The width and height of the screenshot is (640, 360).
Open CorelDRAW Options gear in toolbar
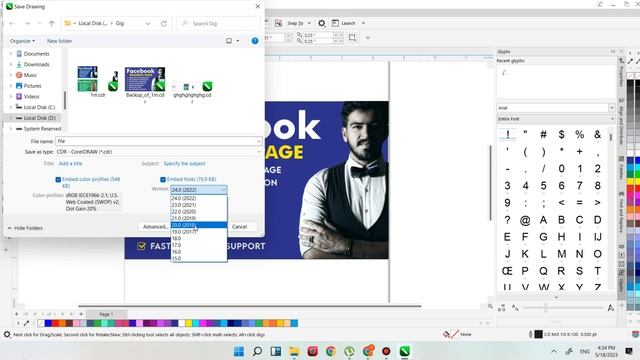(x=322, y=23)
